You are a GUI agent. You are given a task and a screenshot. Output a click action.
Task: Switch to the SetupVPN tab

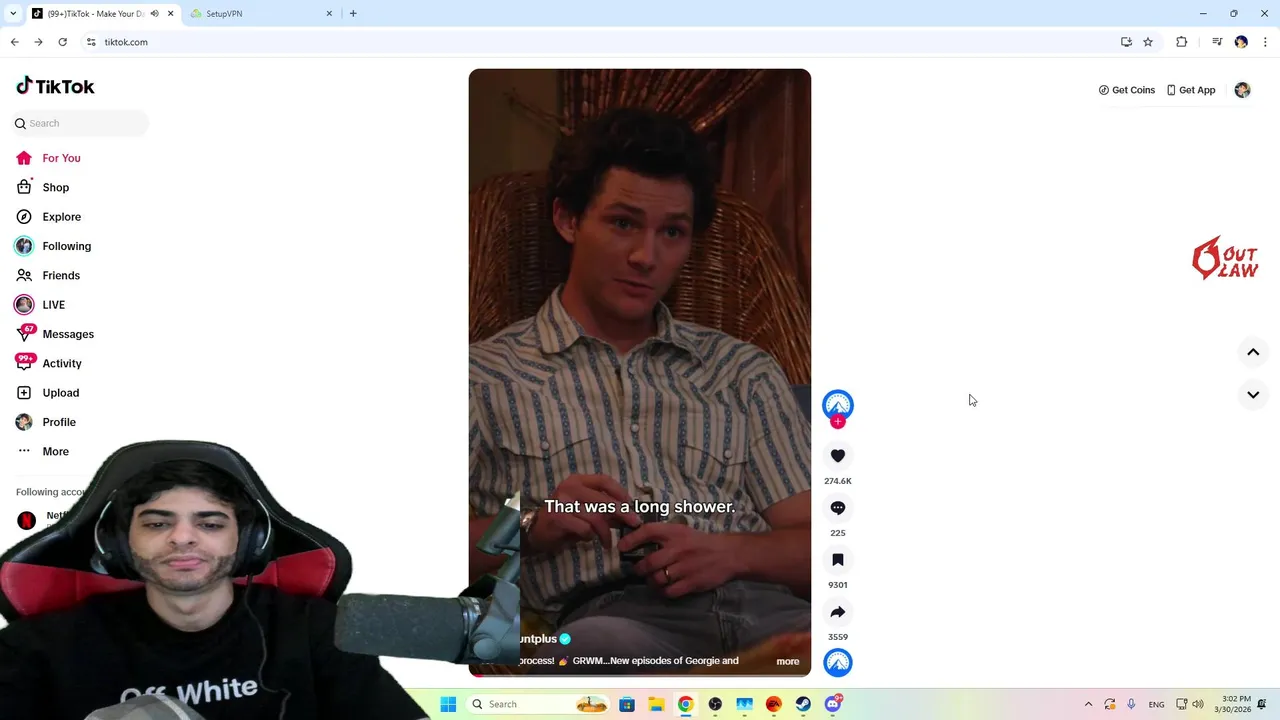click(260, 14)
